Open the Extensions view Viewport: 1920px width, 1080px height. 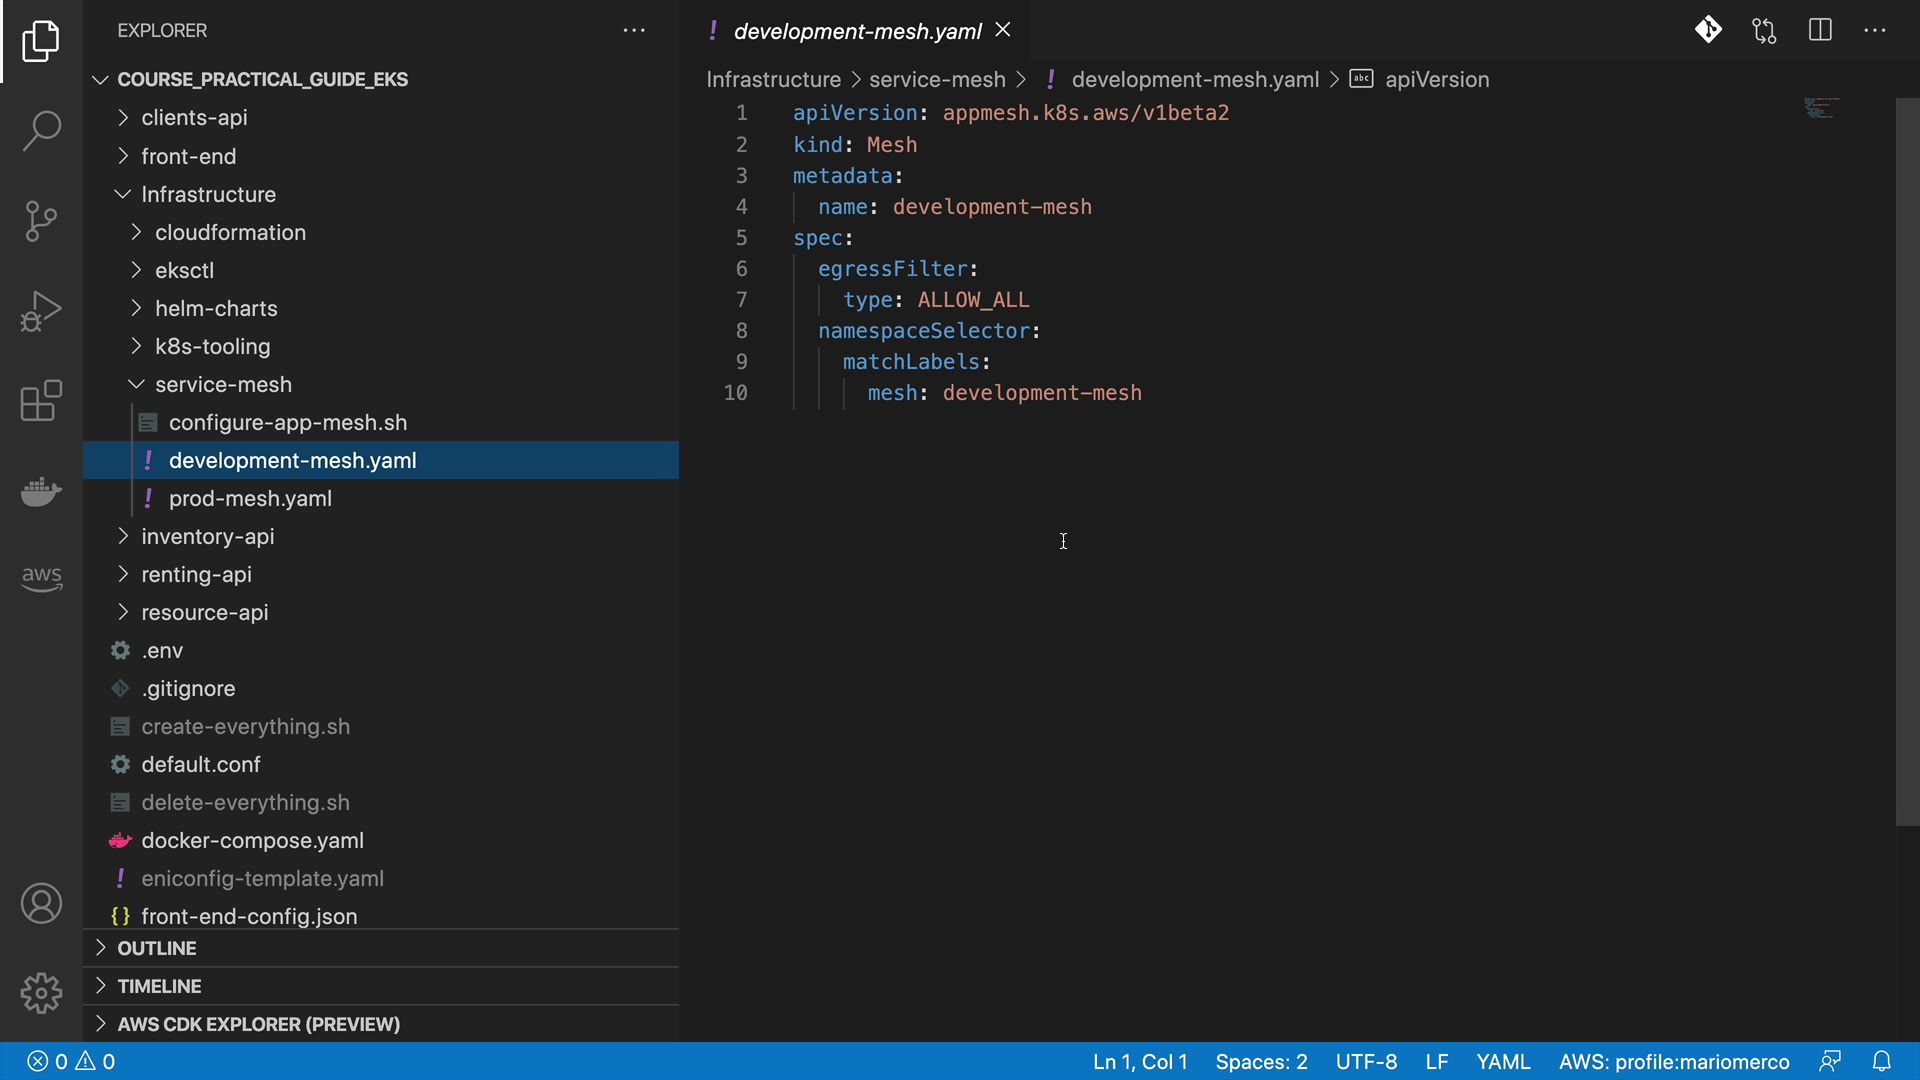pos(41,401)
